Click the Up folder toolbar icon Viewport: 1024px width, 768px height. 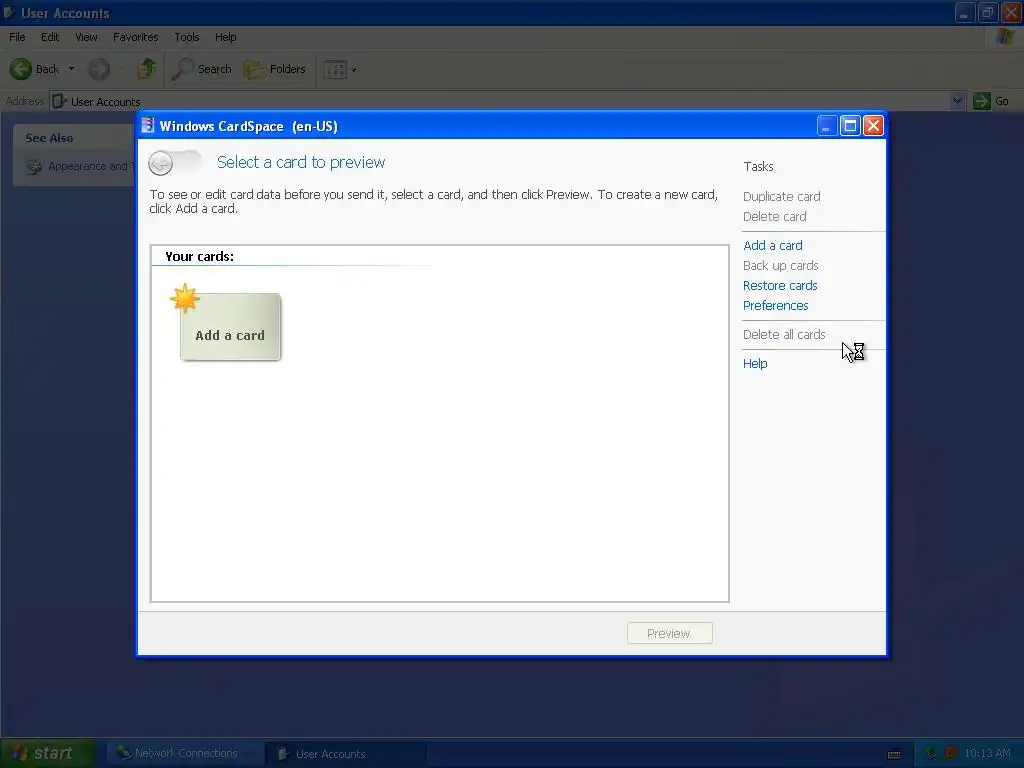pos(147,69)
